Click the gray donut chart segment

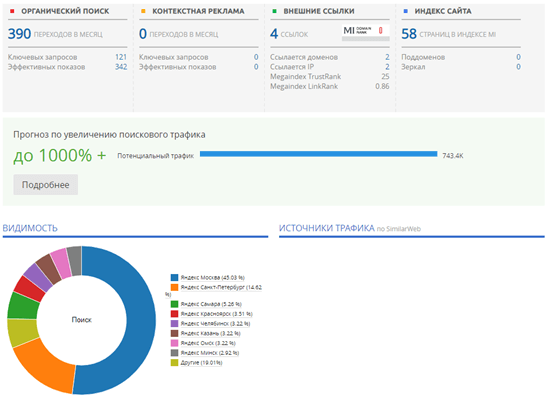(x=75, y=261)
